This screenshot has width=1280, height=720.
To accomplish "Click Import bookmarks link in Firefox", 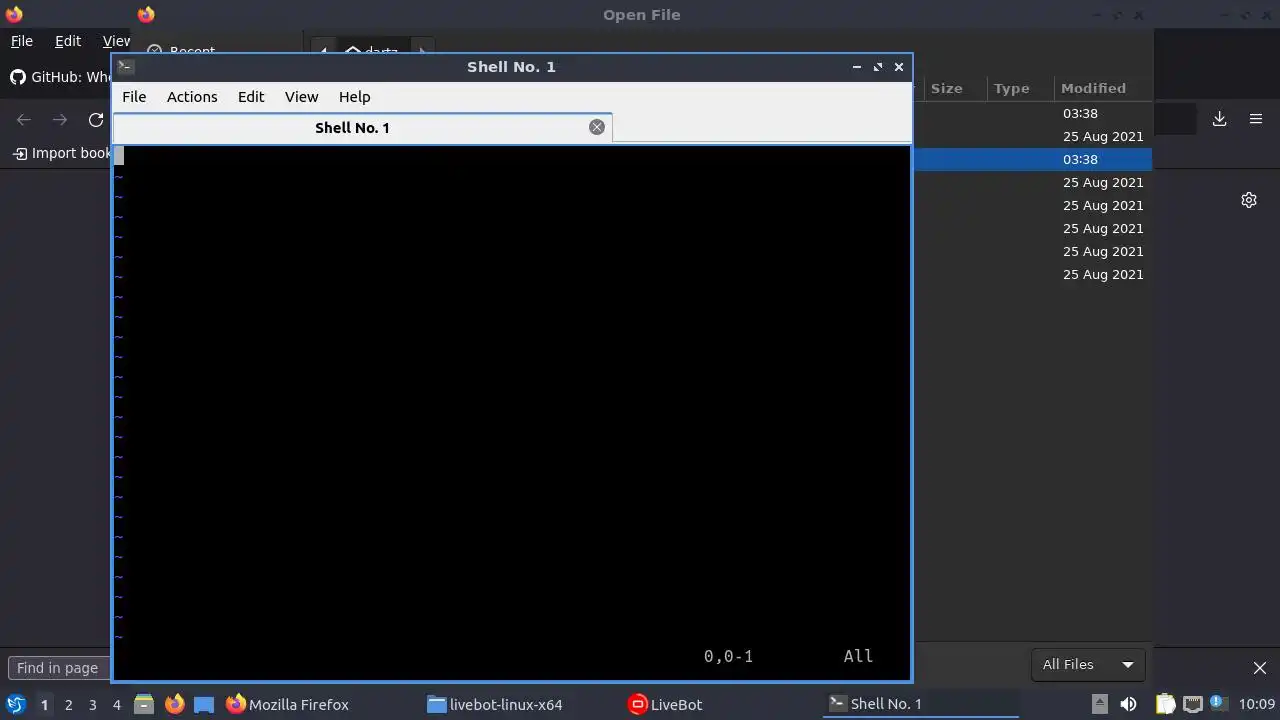I will point(62,153).
